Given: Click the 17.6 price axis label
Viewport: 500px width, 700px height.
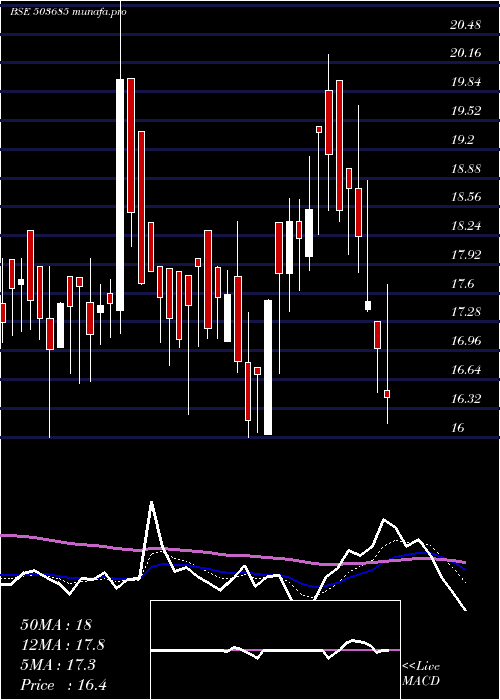Looking at the screenshot, I should pyautogui.click(x=462, y=284).
